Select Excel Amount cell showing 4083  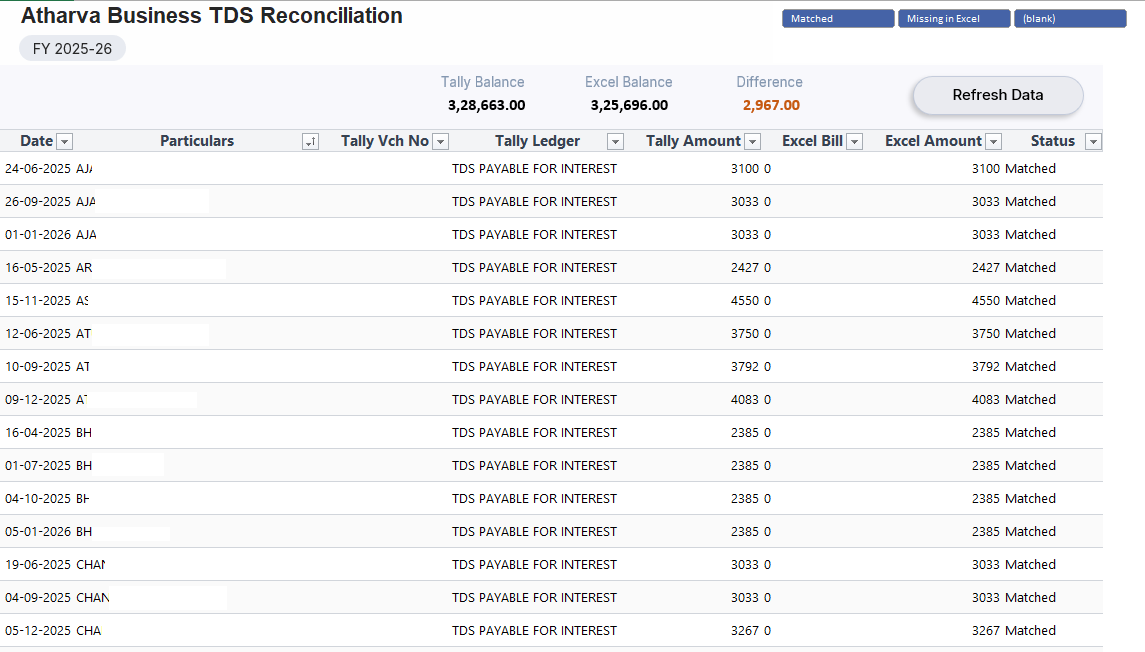985,400
